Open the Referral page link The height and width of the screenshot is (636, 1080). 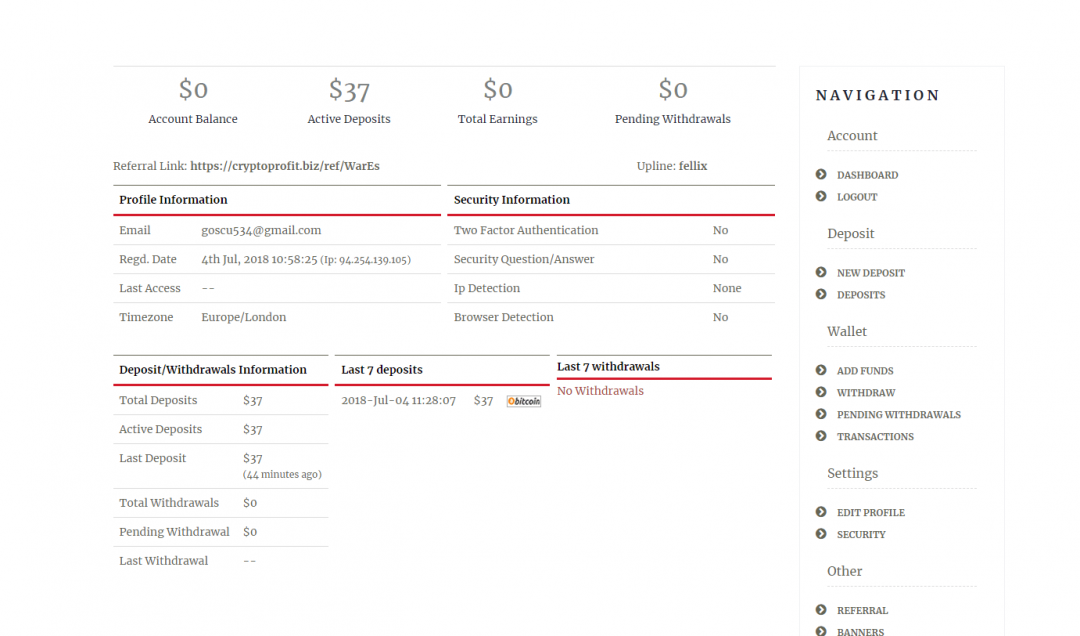[862, 610]
